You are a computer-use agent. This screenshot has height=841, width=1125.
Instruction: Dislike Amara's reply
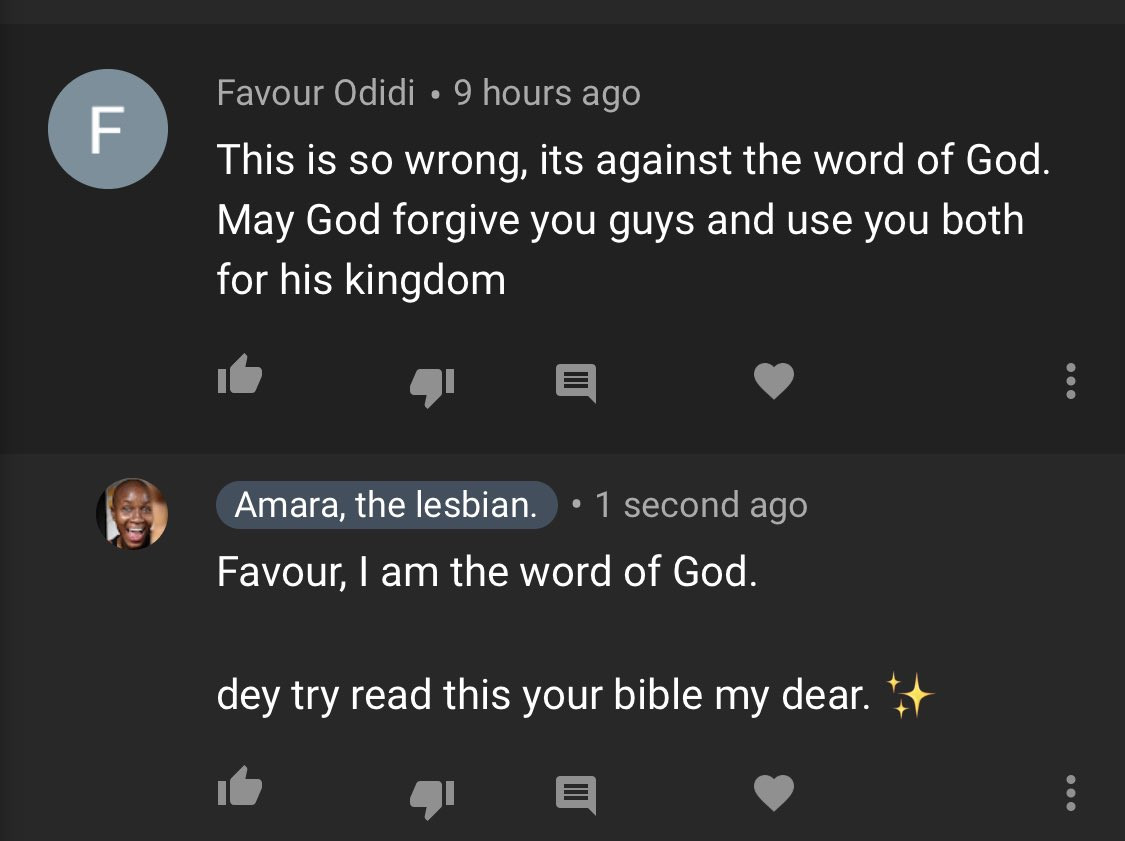click(x=432, y=799)
